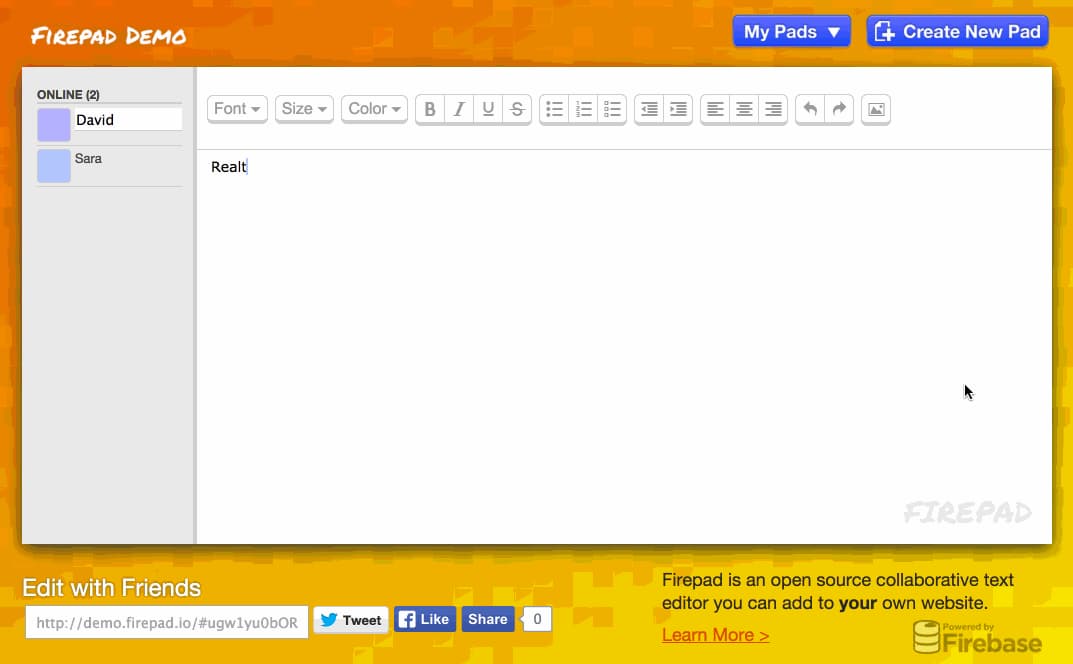Screen dimensions: 1073x664
Task: Click the Facebook Share button
Action: tap(488, 620)
